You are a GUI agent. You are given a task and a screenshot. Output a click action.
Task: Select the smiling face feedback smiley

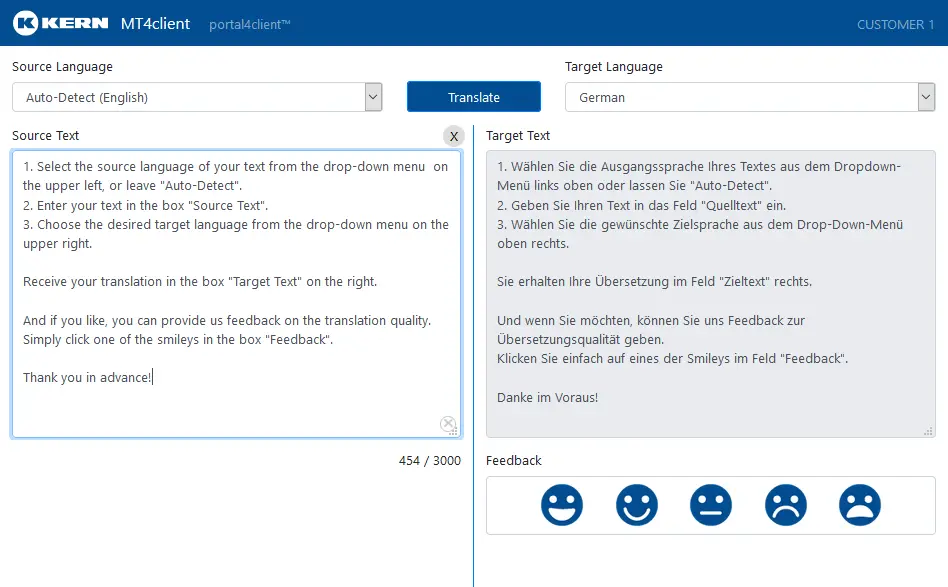(636, 505)
